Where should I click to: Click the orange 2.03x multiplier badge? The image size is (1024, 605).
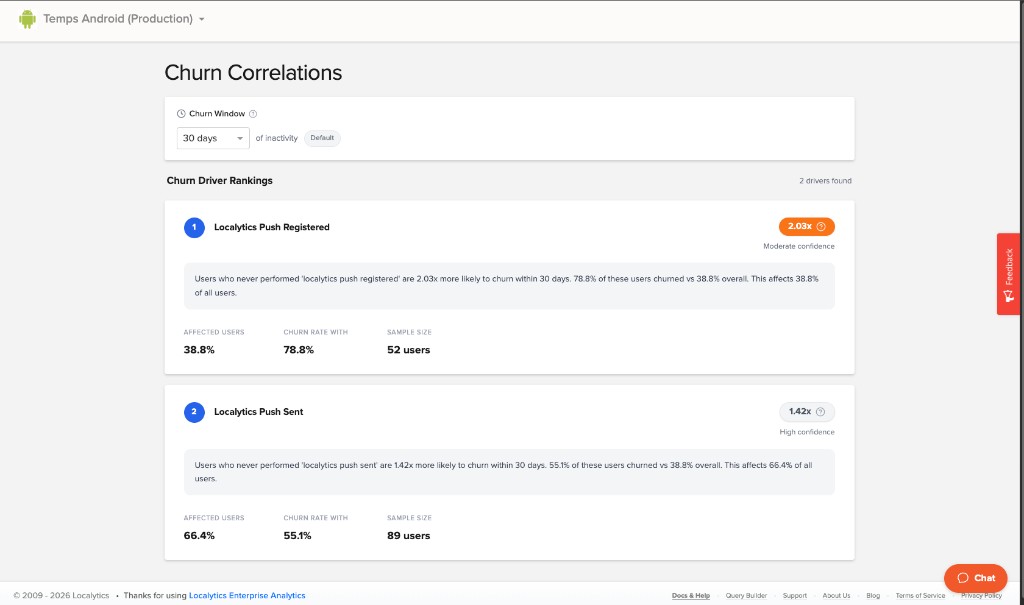tap(807, 227)
